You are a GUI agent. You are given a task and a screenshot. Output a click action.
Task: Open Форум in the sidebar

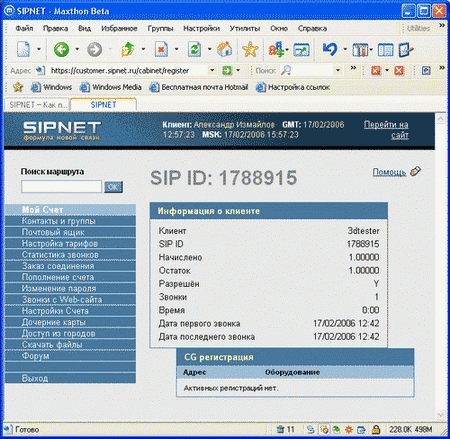[70, 356]
